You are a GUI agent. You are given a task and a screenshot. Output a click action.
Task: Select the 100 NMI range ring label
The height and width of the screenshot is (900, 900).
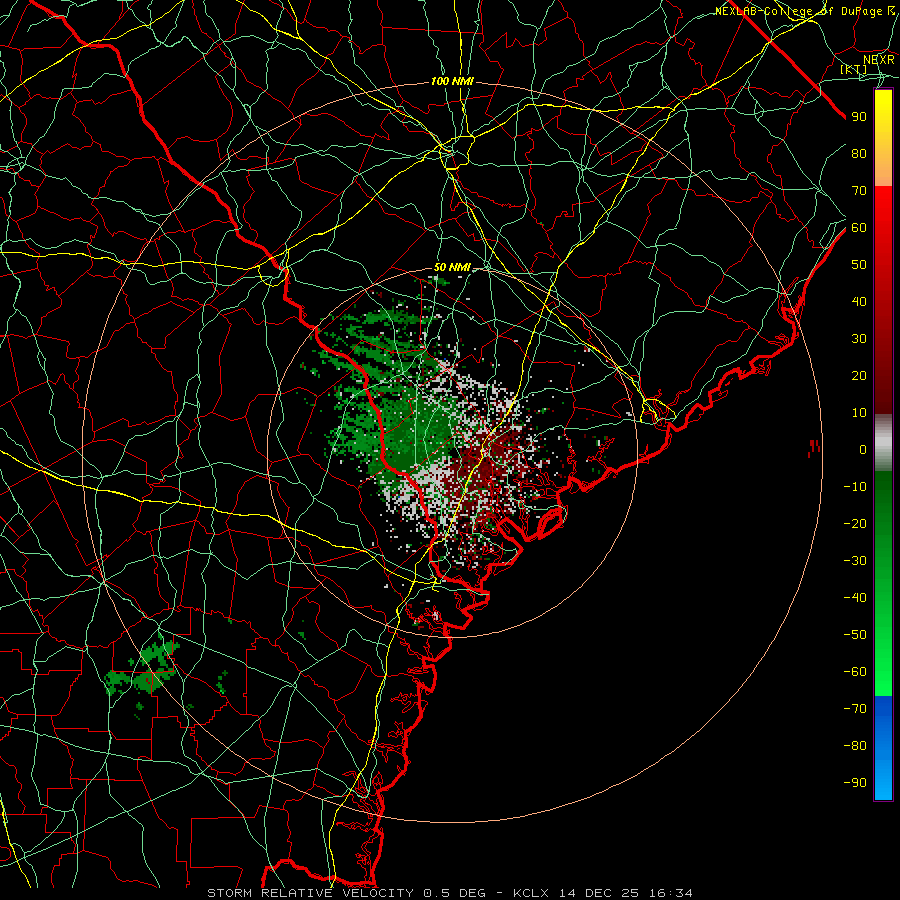click(452, 82)
